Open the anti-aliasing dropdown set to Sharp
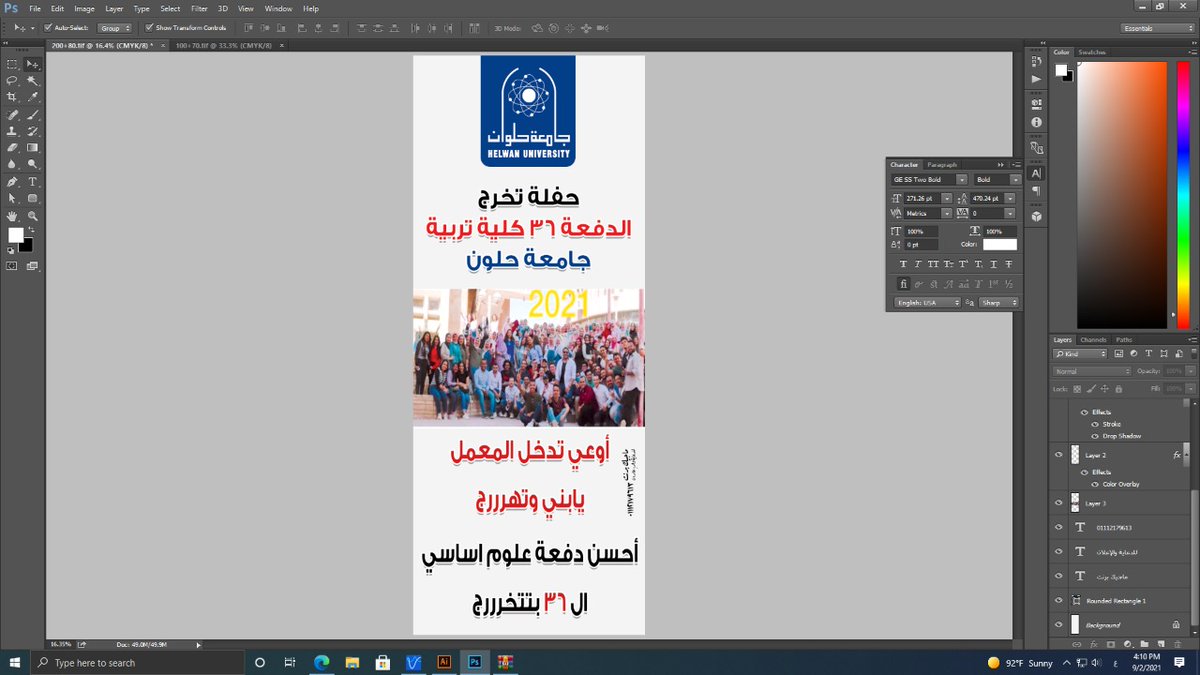 [998, 302]
